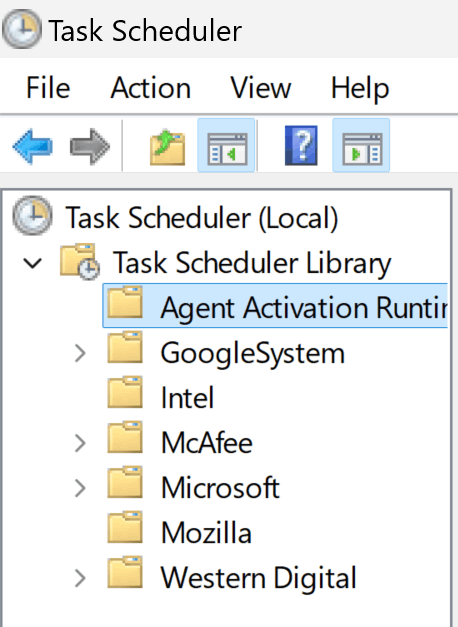Viewport: 458px width, 627px height.
Task: Click the Agent Activation Runtime folder icon
Action: point(125,303)
